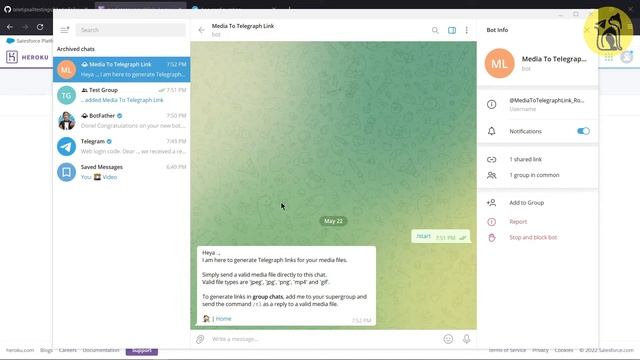The width and height of the screenshot is (640, 360).
Task: Click the username info circle icon
Action: (491, 104)
